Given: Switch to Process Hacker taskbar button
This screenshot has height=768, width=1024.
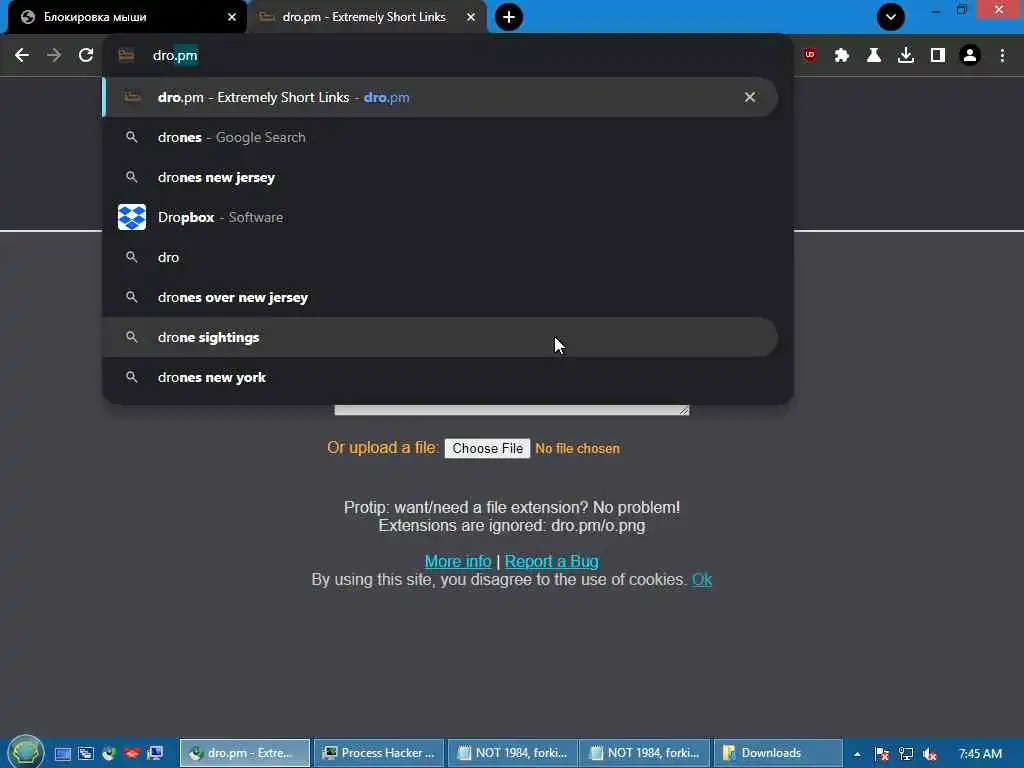Looking at the screenshot, I should click(x=379, y=753).
